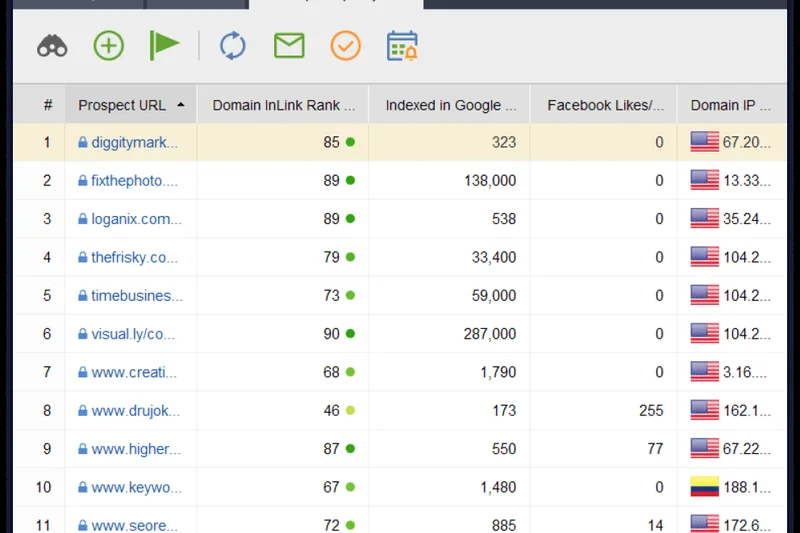Open the thefrisky.co... prospect link
The width and height of the screenshot is (800, 533).
(135, 257)
